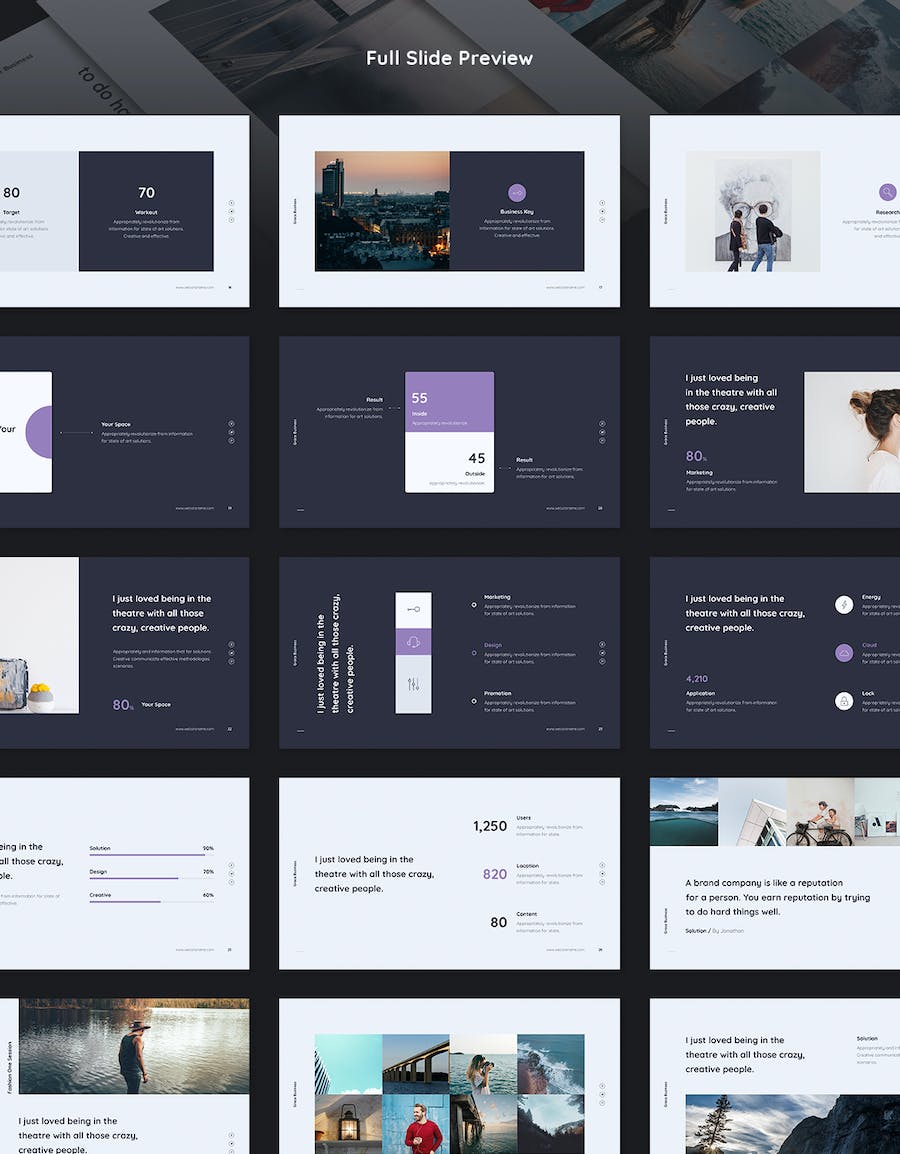Select the Marketing bullet radio circle
The image size is (900, 1154).
(474, 605)
